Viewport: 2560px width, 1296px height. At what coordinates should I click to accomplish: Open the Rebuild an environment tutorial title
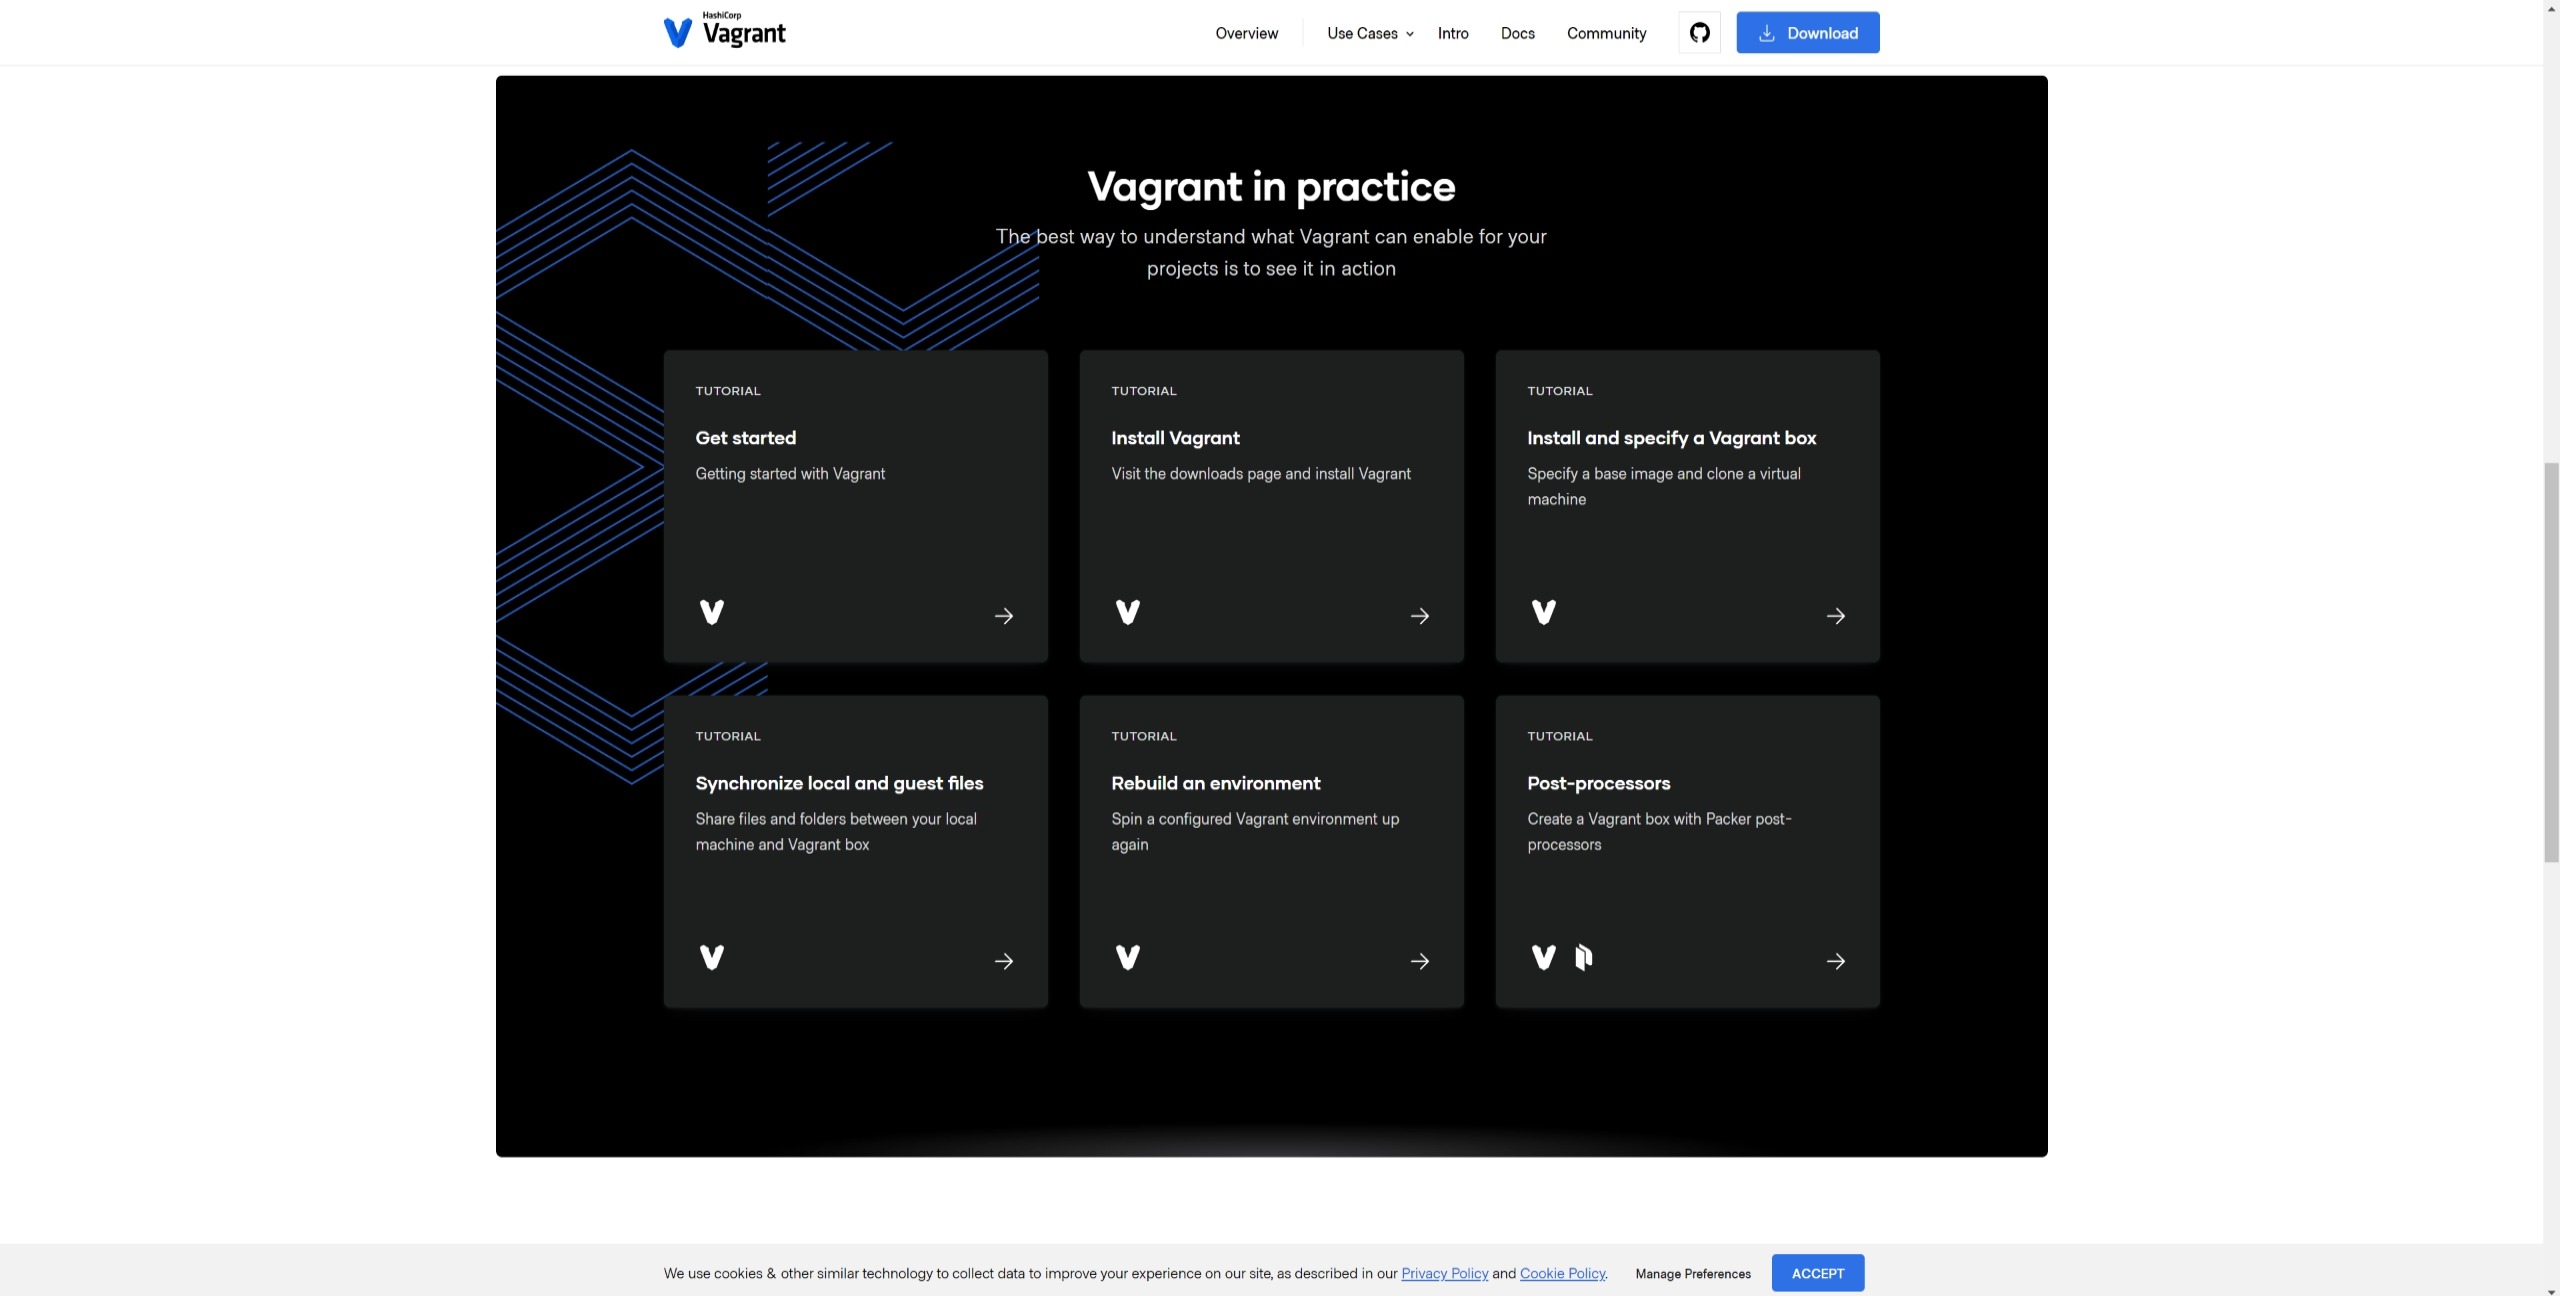[x=1215, y=783]
